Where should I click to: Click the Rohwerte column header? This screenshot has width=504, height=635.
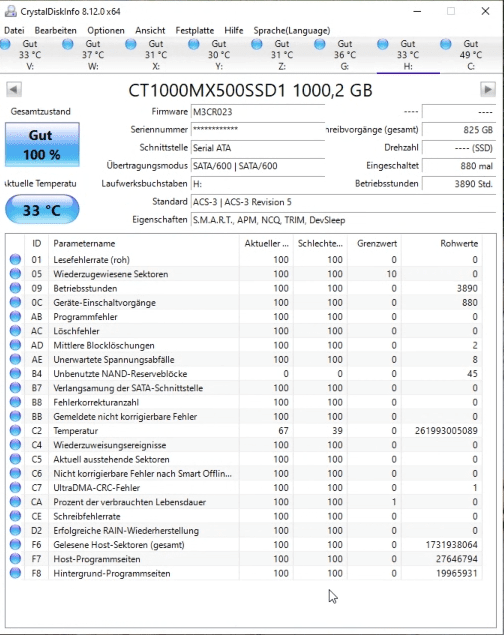coord(441,243)
